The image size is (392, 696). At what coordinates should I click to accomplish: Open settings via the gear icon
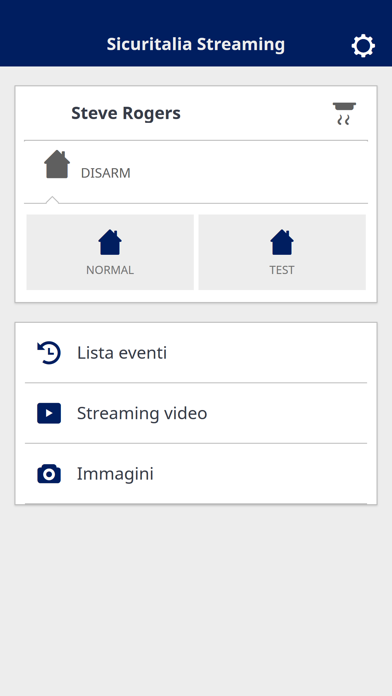[363, 46]
